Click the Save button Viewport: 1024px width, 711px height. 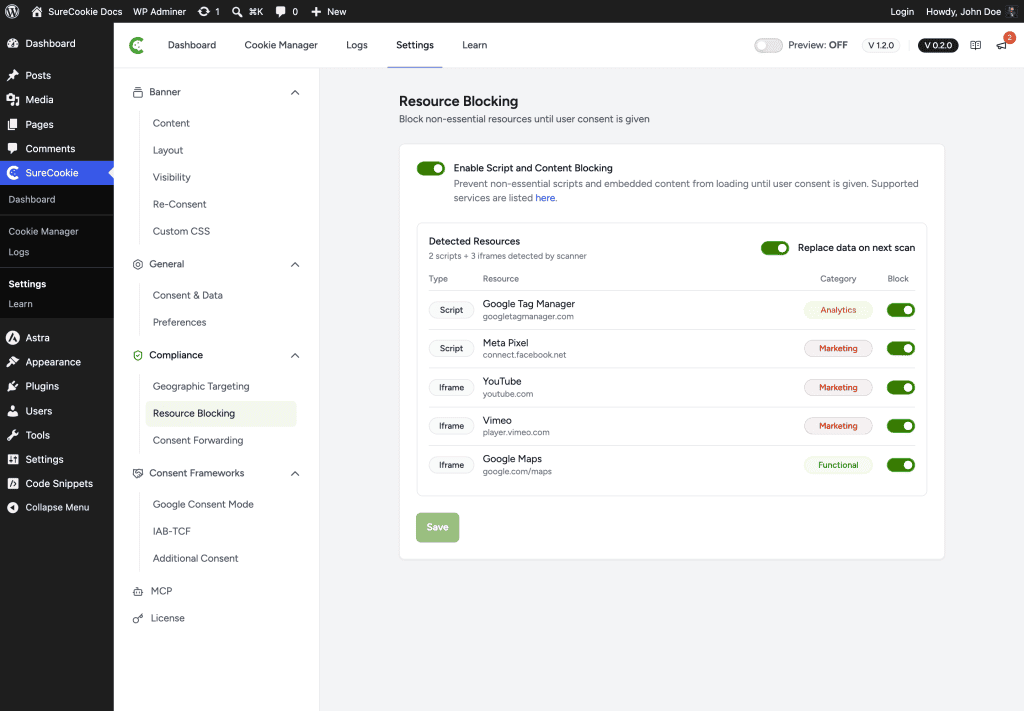(438, 528)
